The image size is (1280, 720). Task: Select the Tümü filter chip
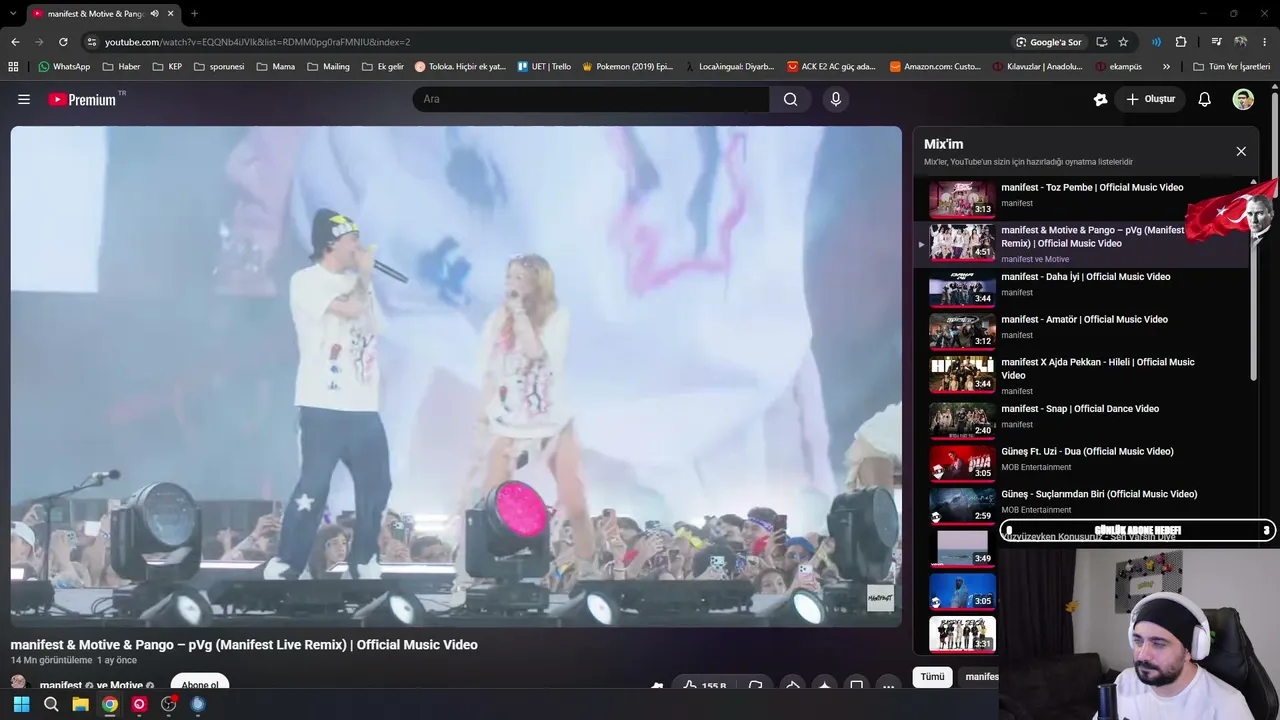pyautogui.click(x=932, y=677)
